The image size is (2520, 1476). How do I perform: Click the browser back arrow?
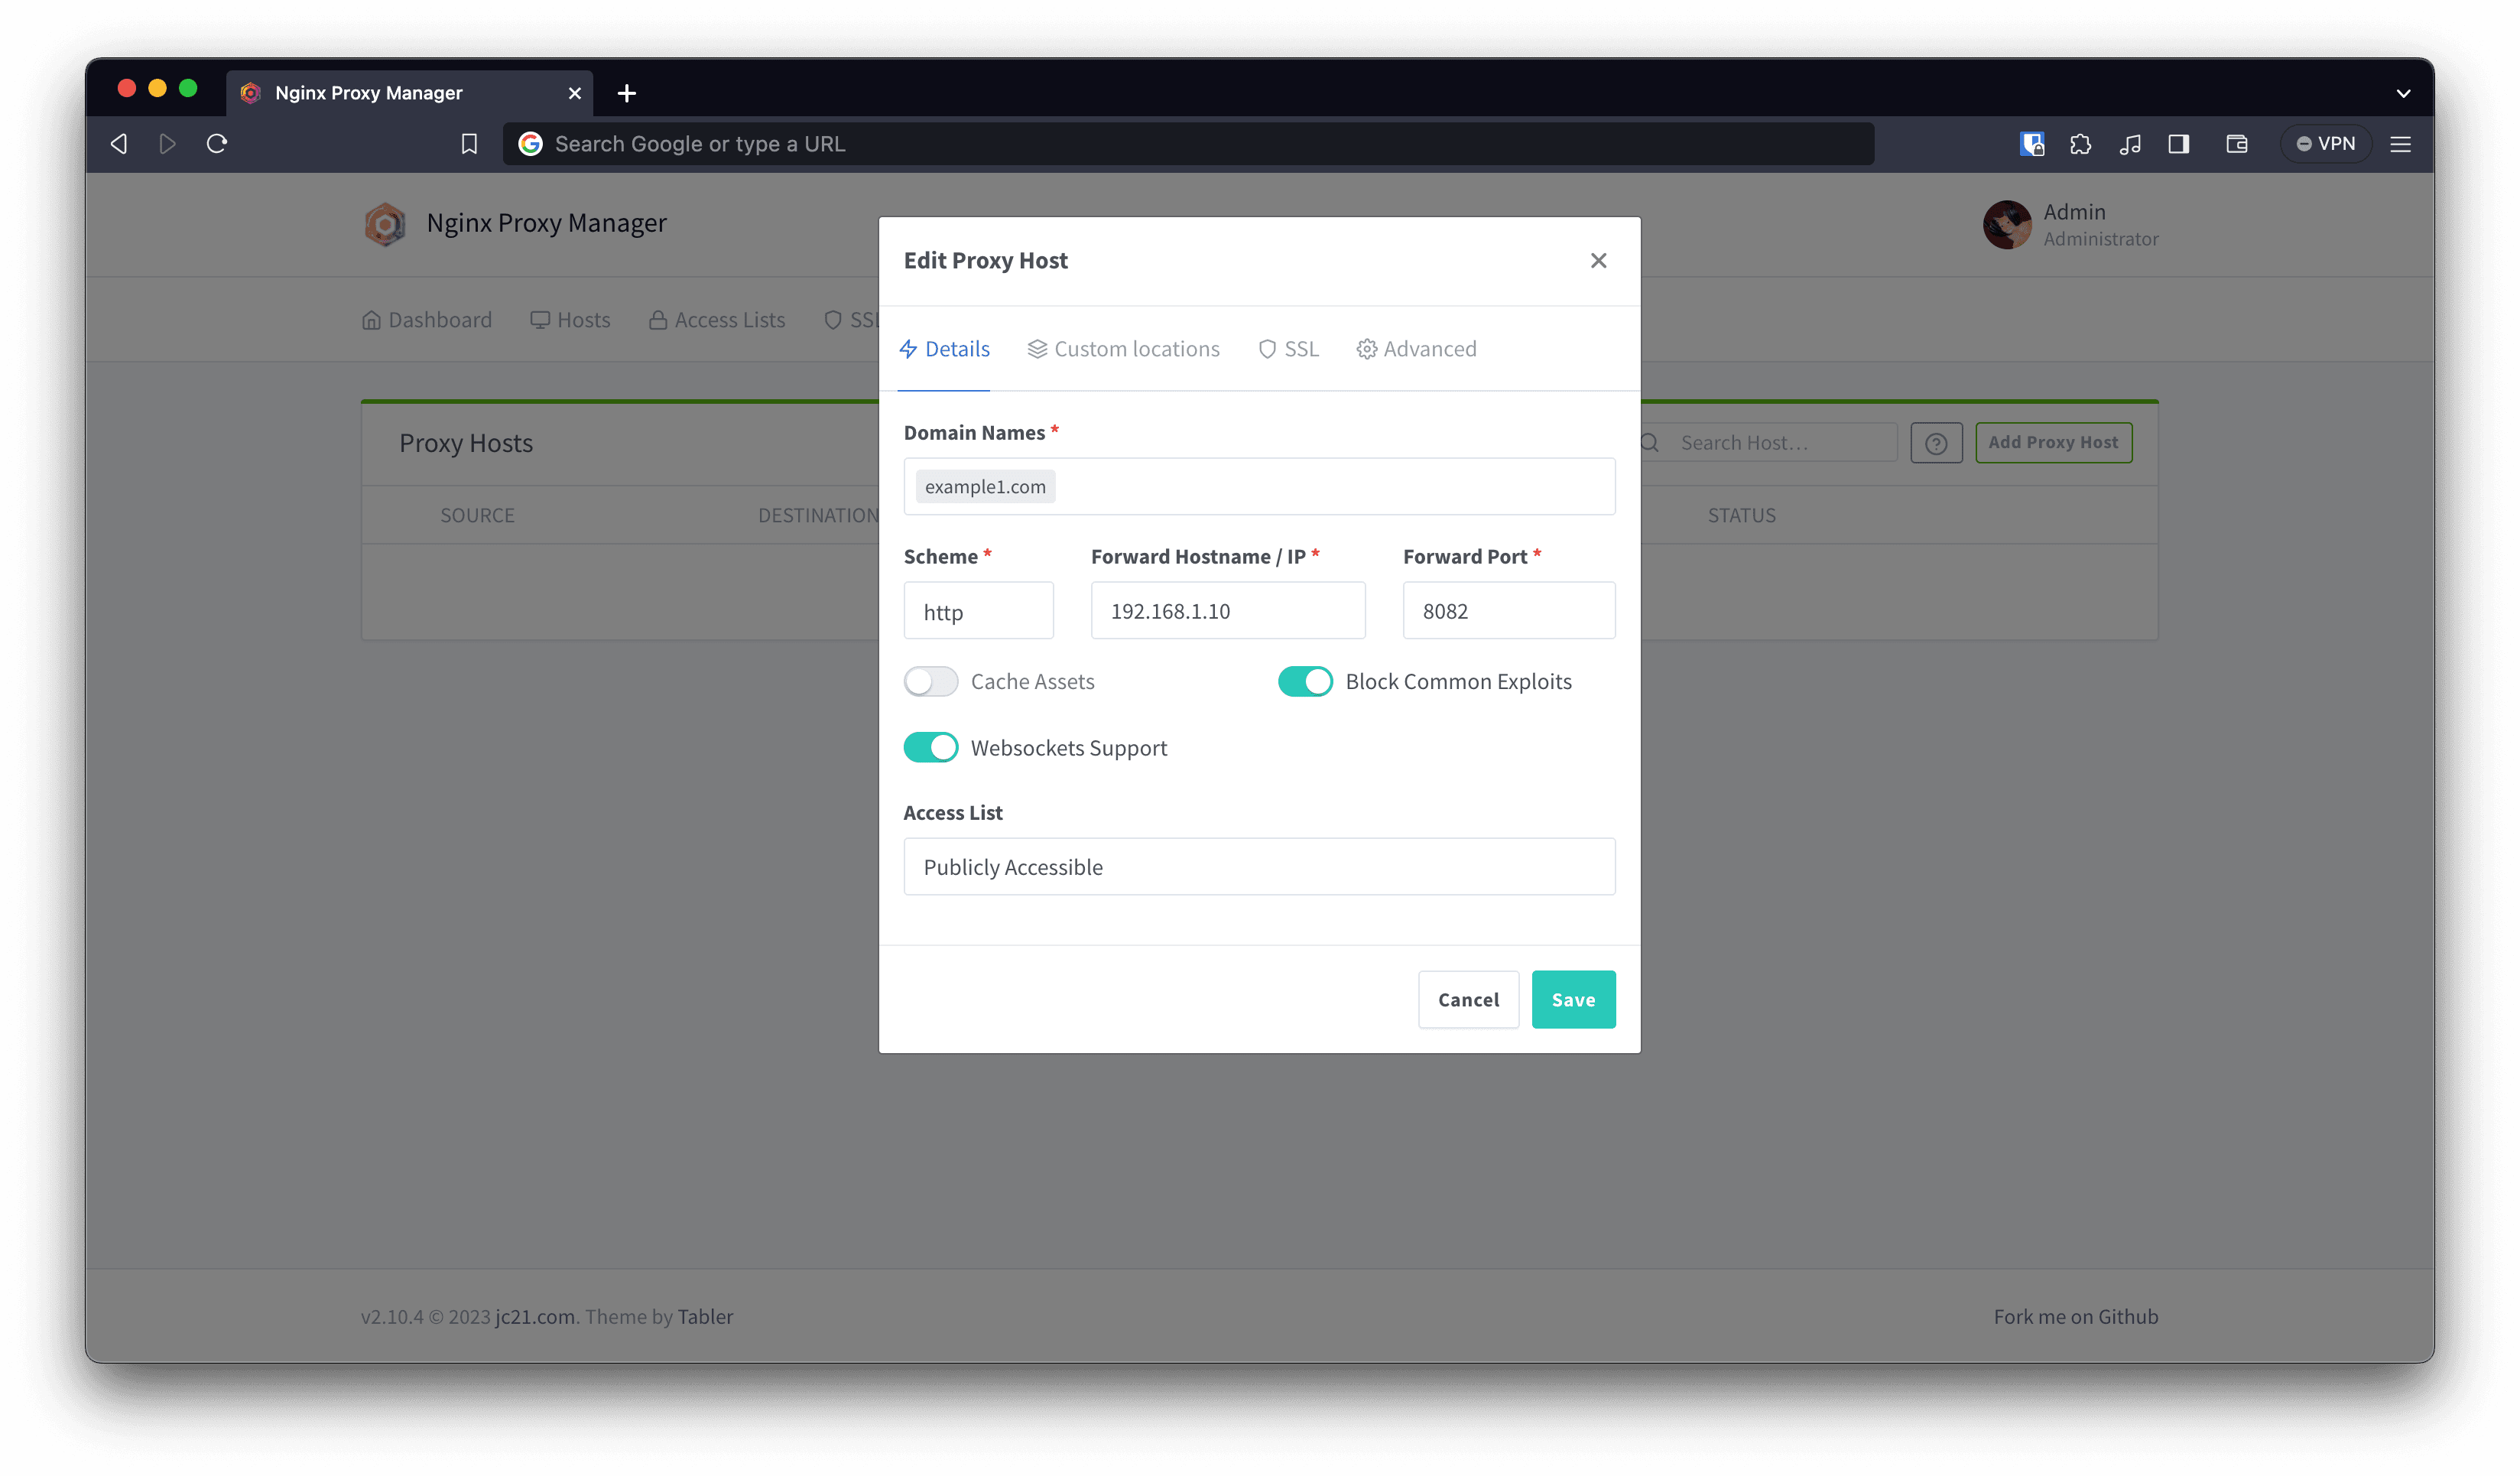tap(119, 144)
